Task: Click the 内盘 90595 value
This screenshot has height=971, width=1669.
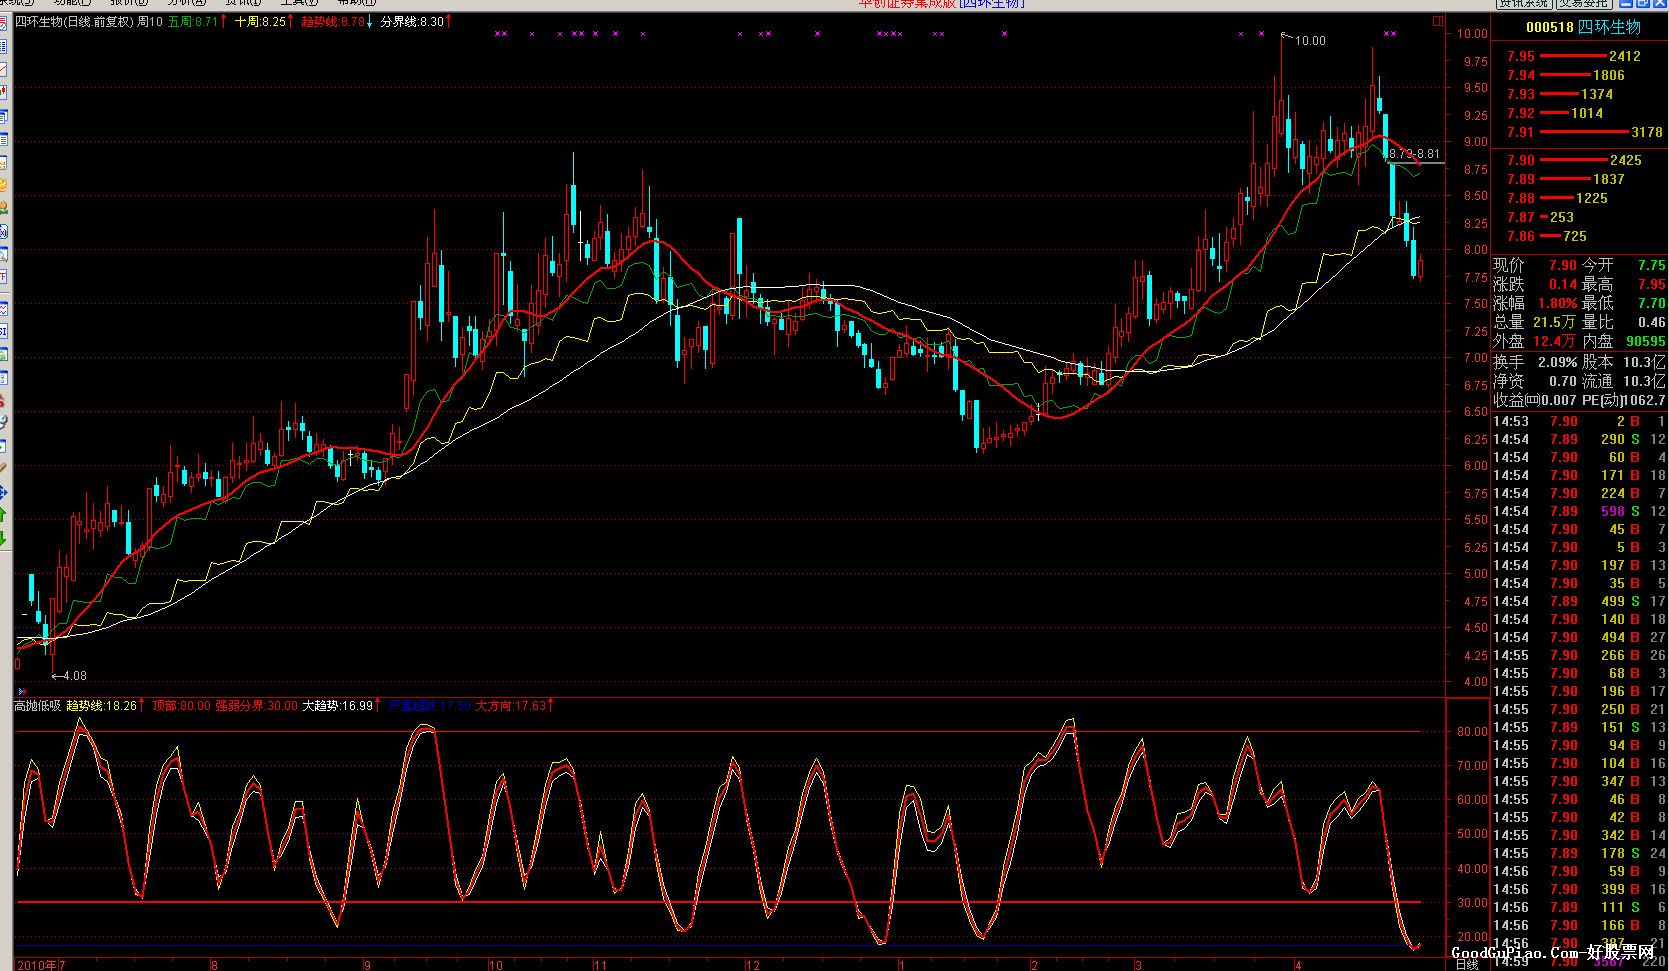Action: pos(1646,341)
